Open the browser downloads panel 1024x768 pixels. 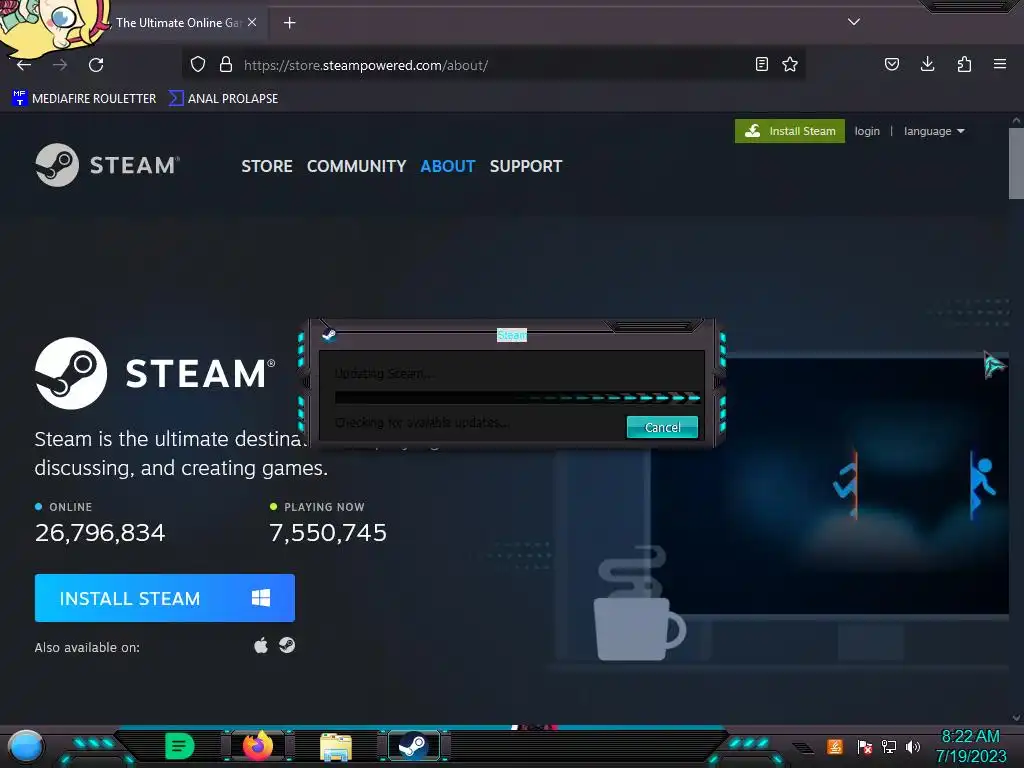pyautogui.click(x=927, y=64)
